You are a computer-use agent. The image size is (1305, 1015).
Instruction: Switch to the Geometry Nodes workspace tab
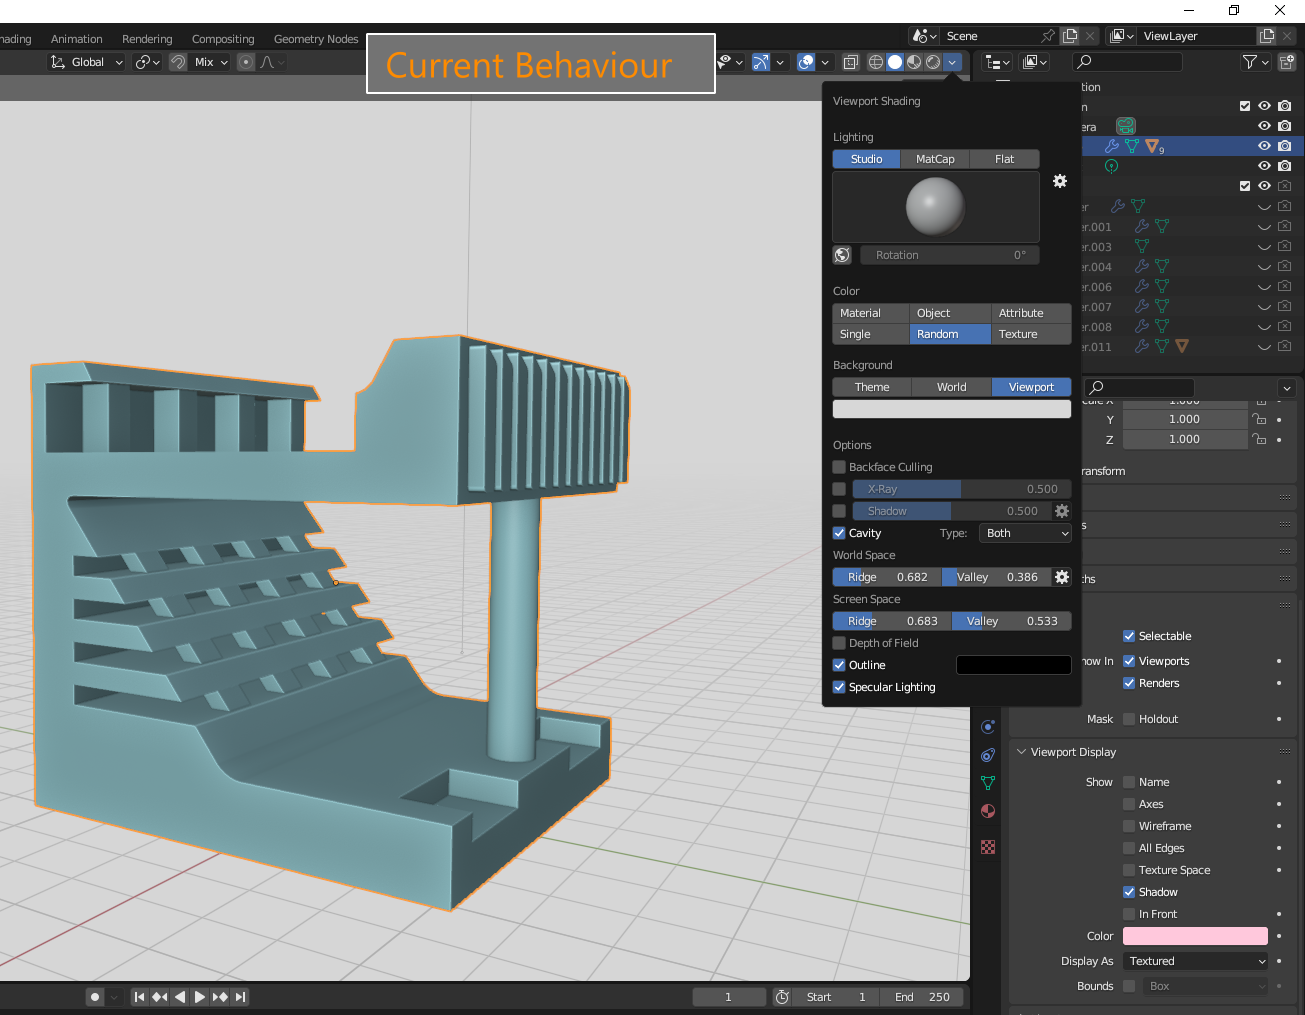click(x=316, y=39)
